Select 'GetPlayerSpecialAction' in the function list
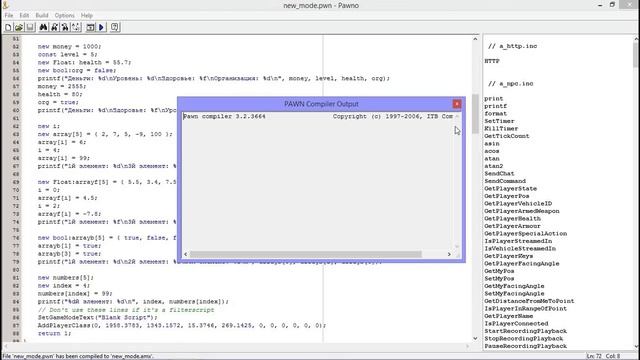 (526, 233)
